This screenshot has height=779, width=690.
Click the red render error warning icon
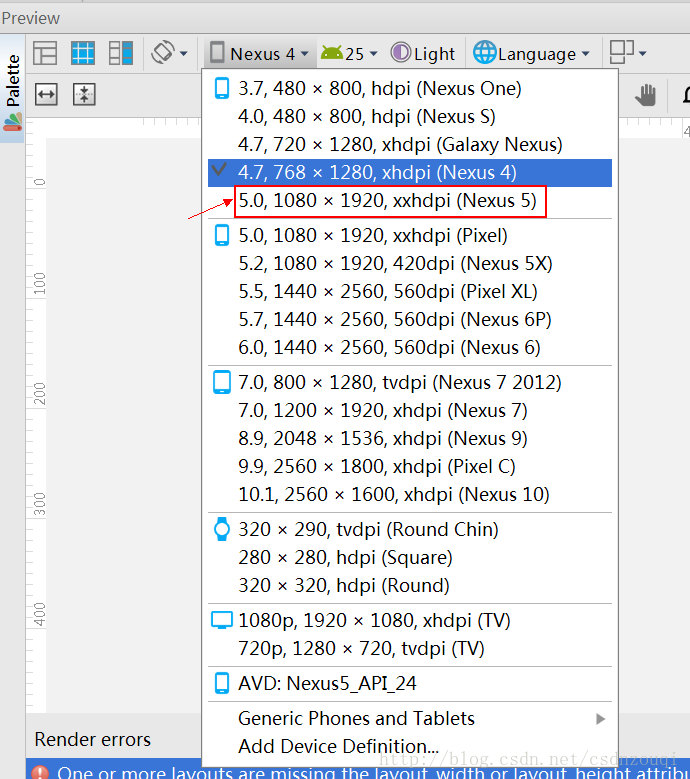click(40, 773)
